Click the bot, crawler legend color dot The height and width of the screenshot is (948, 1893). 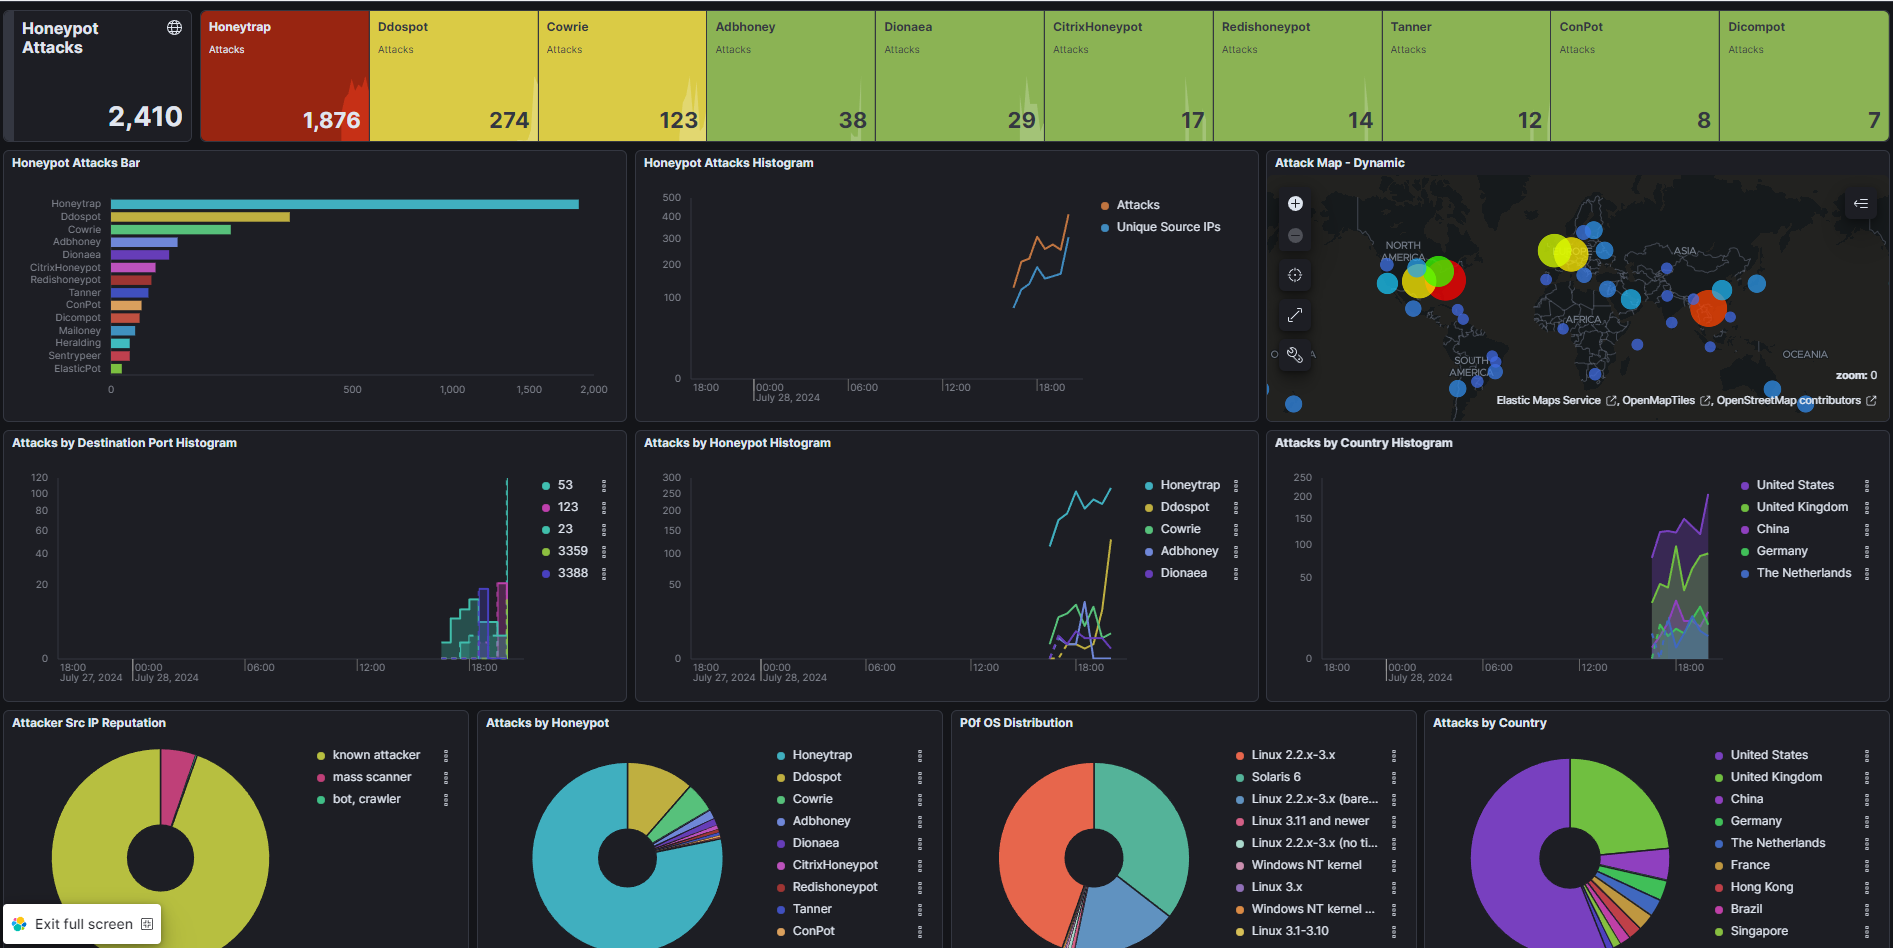(x=321, y=800)
